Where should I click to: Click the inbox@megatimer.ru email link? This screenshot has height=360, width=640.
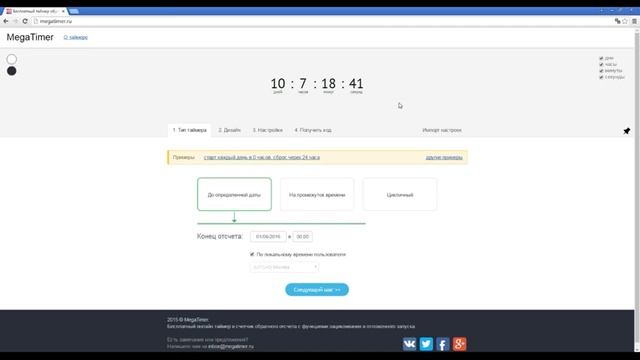pos(231,347)
